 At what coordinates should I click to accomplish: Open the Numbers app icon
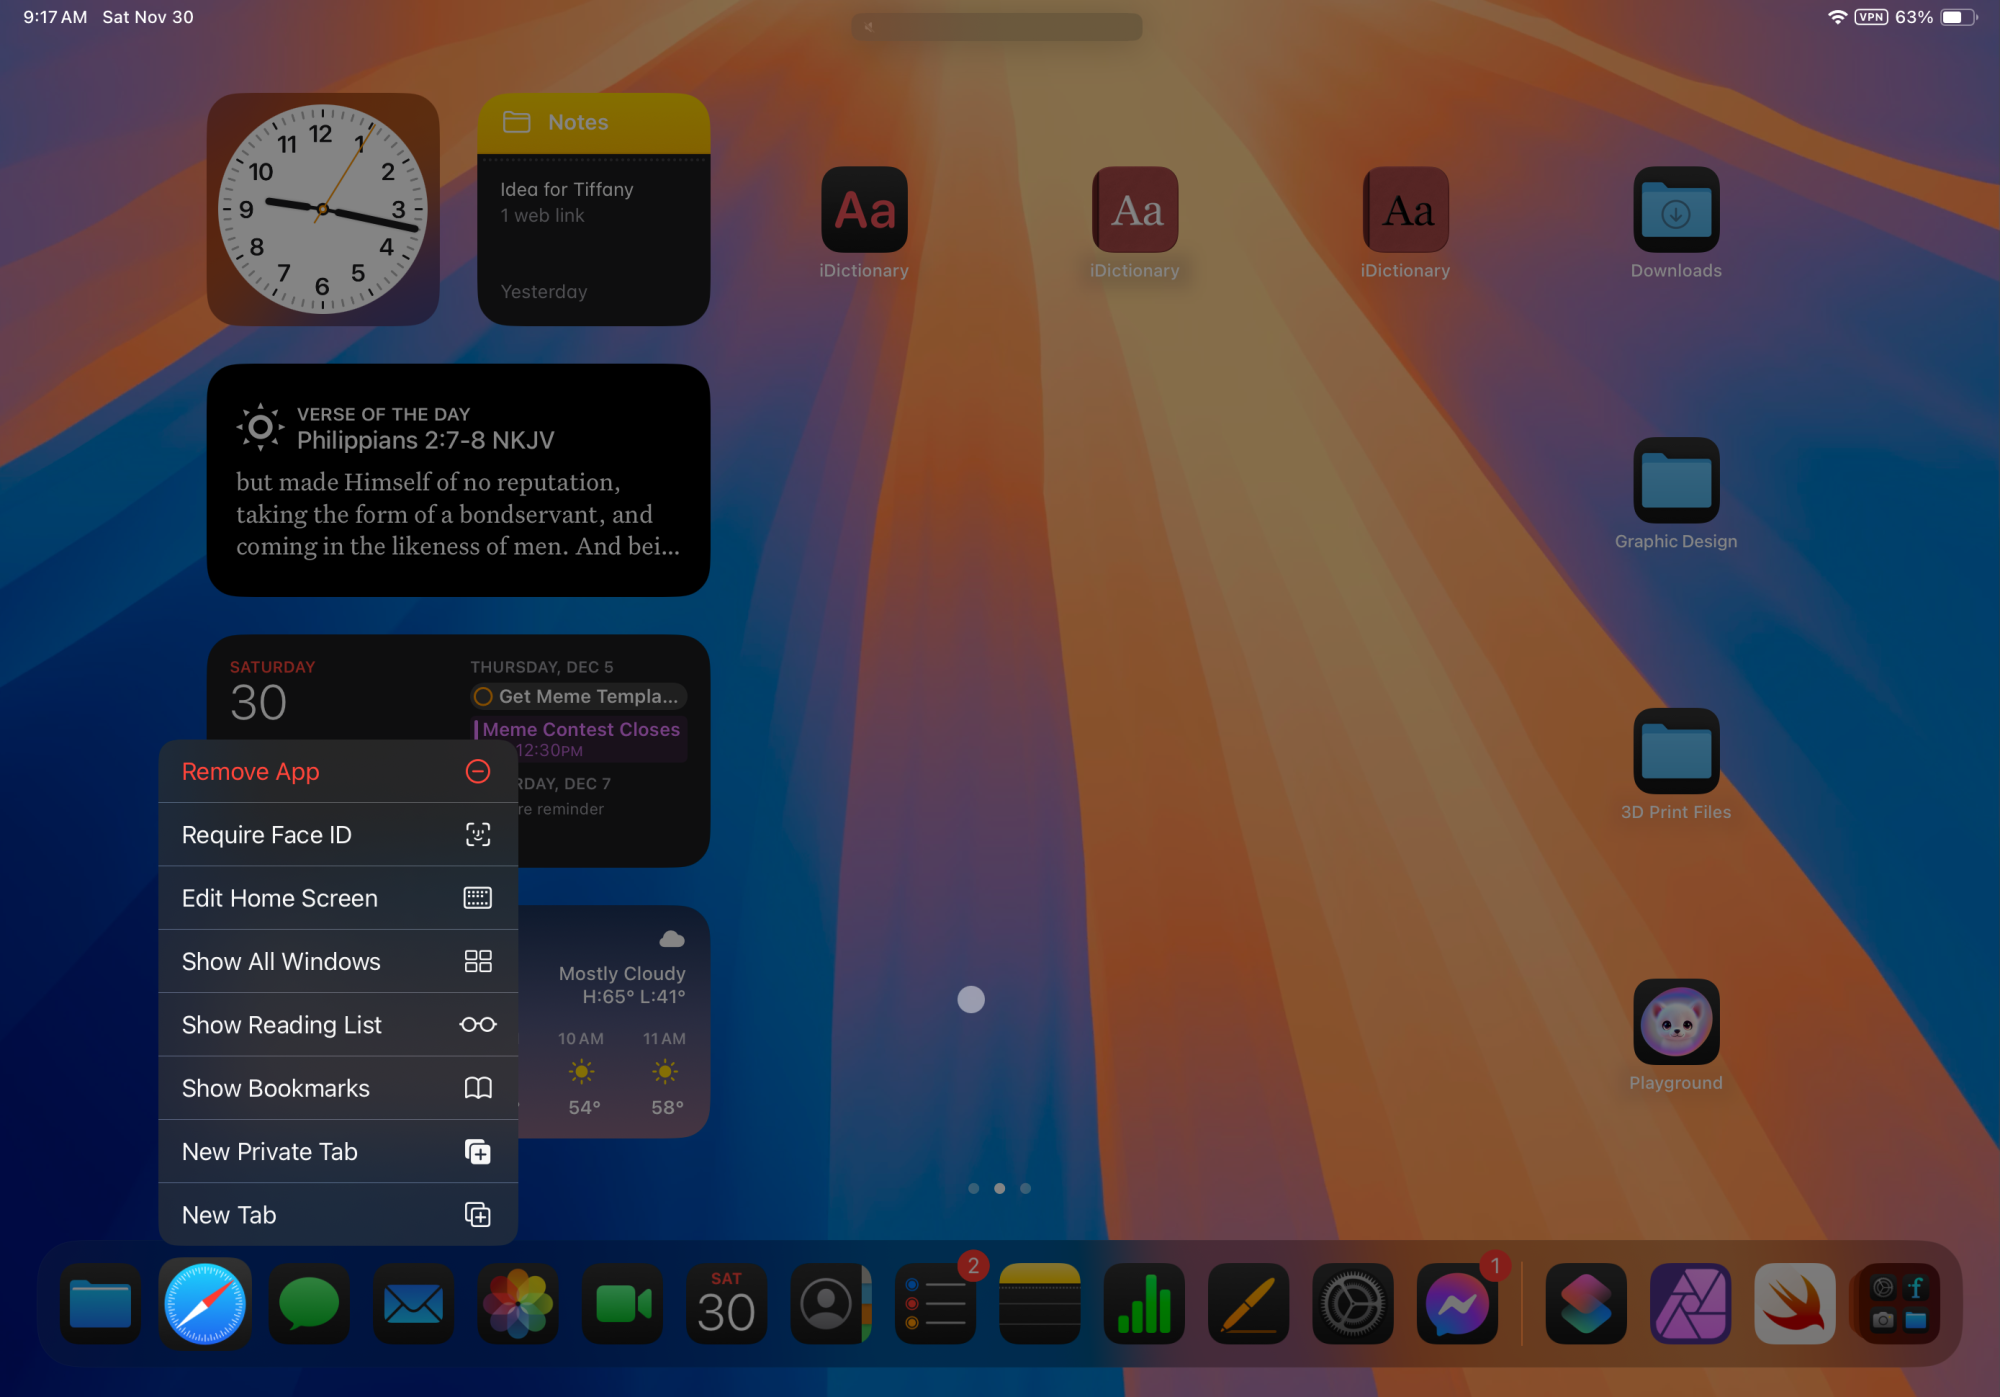tap(1144, 1304)
